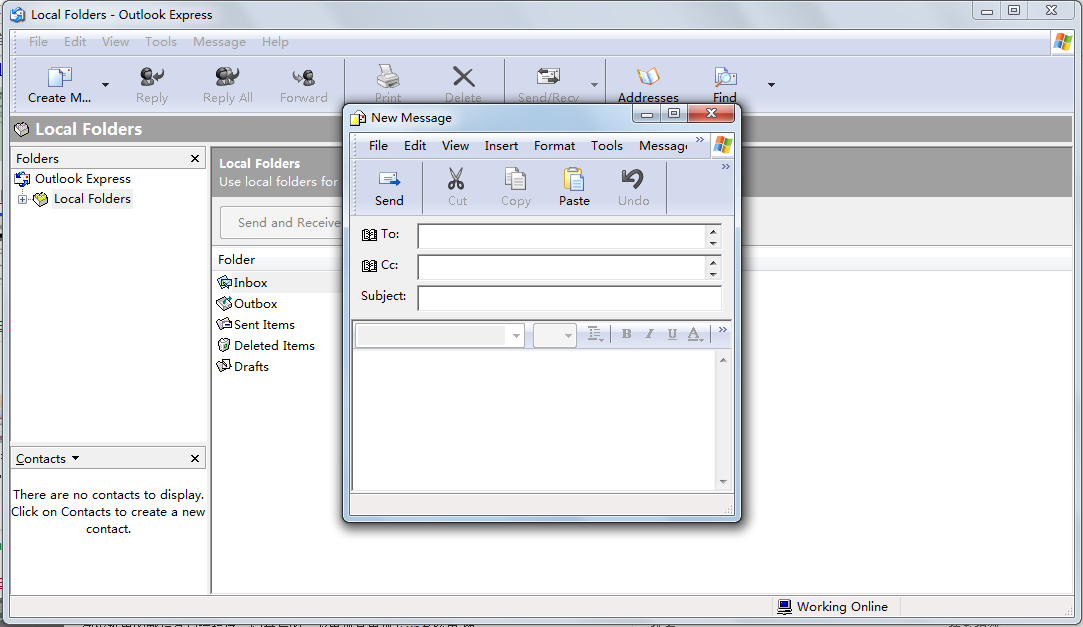Toggle Italic formatting button
This screenshot has width=1083, height=627.
[649, 334]
